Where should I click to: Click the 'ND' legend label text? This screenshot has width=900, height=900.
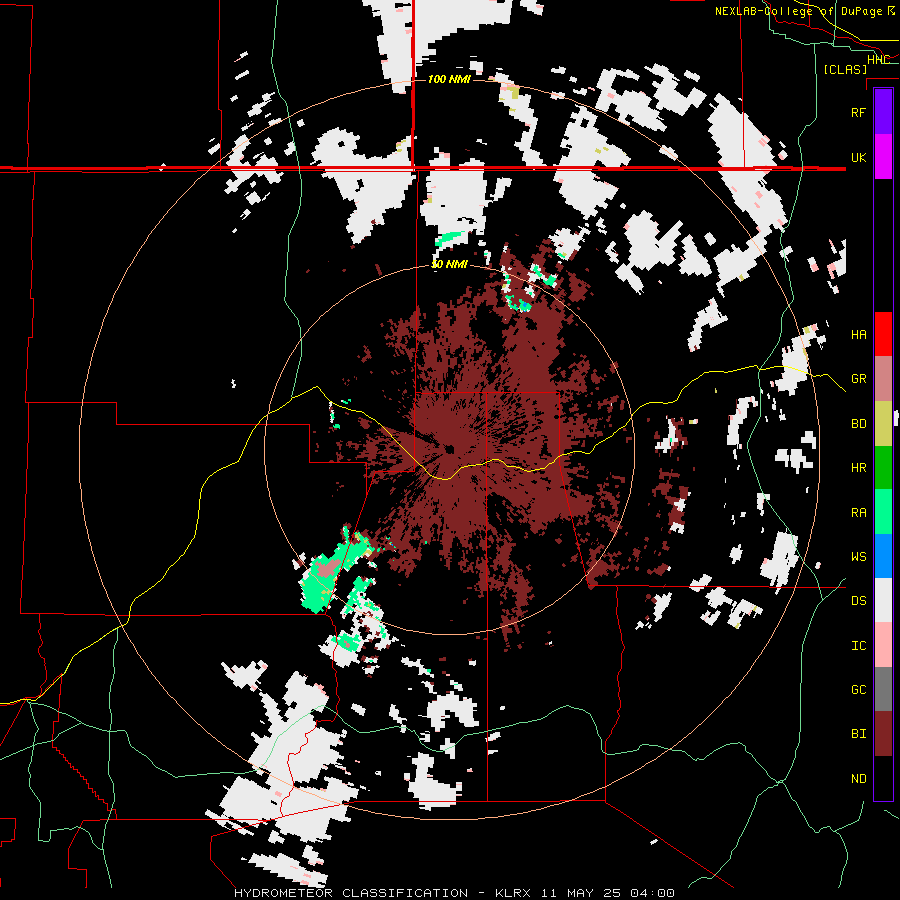point(858,779)
